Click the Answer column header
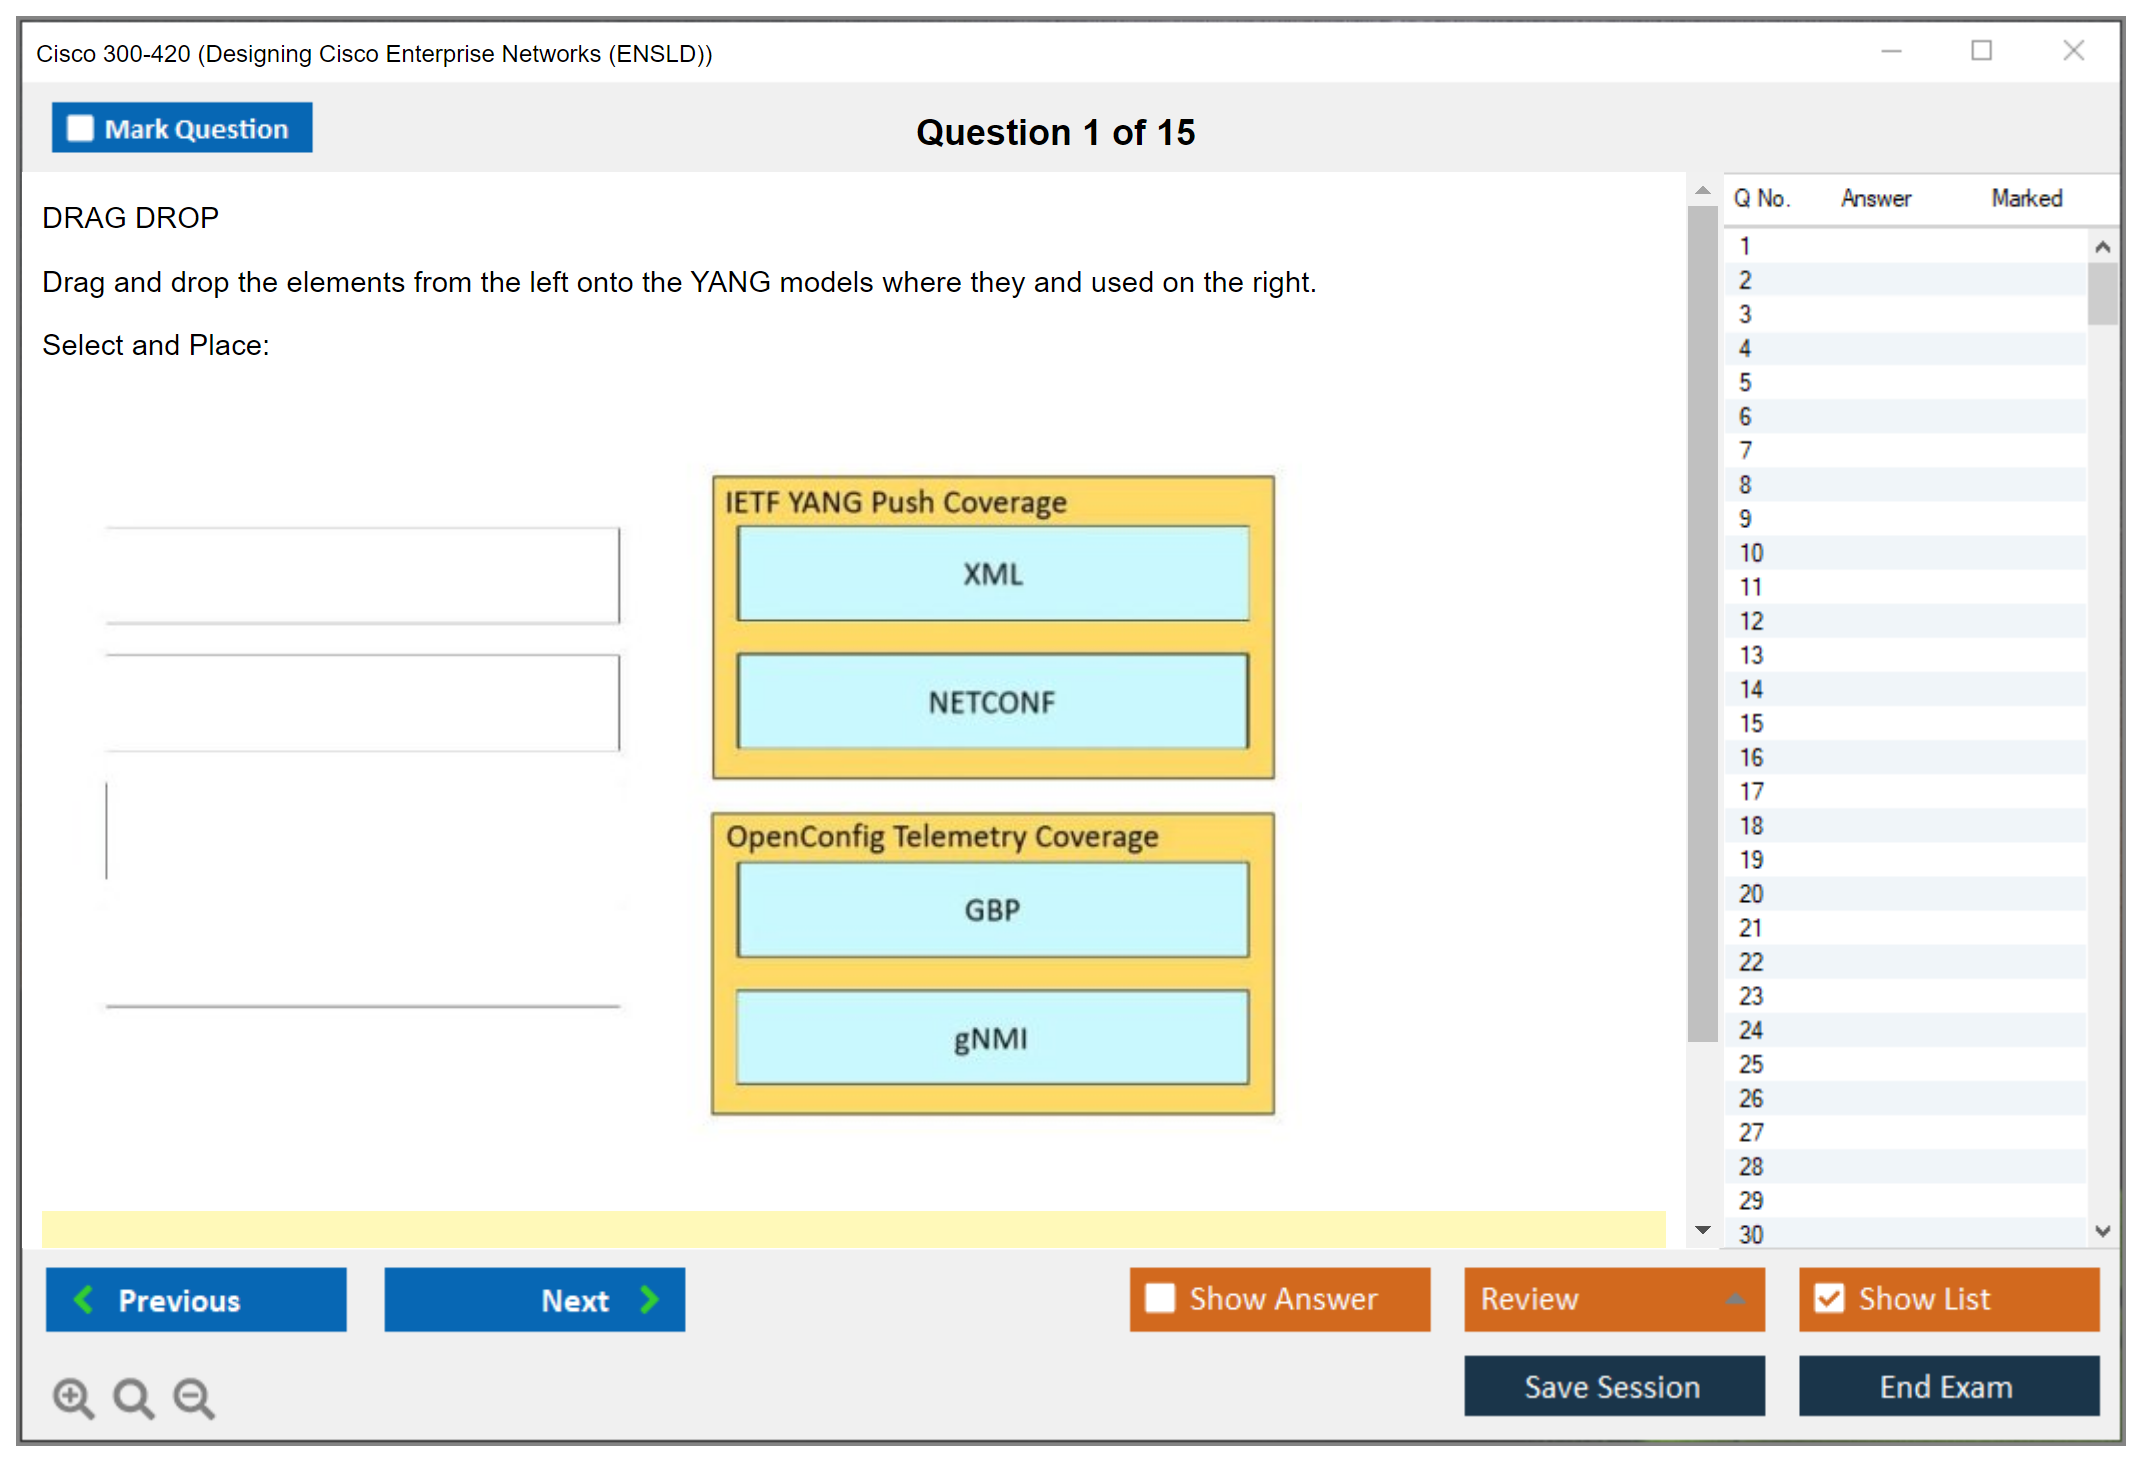The width and height of the screenshot is (2150, 1470). click(1875, 198)
